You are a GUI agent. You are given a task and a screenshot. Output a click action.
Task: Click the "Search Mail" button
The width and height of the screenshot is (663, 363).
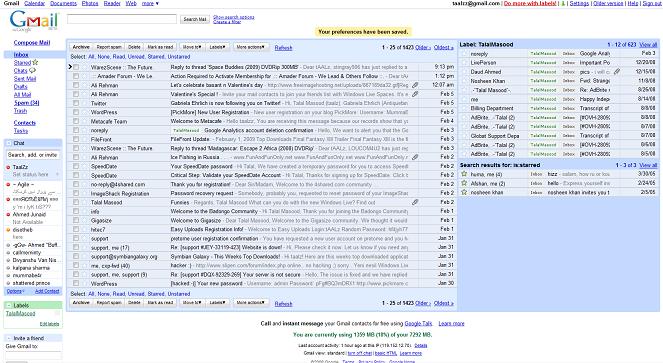pos(195,19)
